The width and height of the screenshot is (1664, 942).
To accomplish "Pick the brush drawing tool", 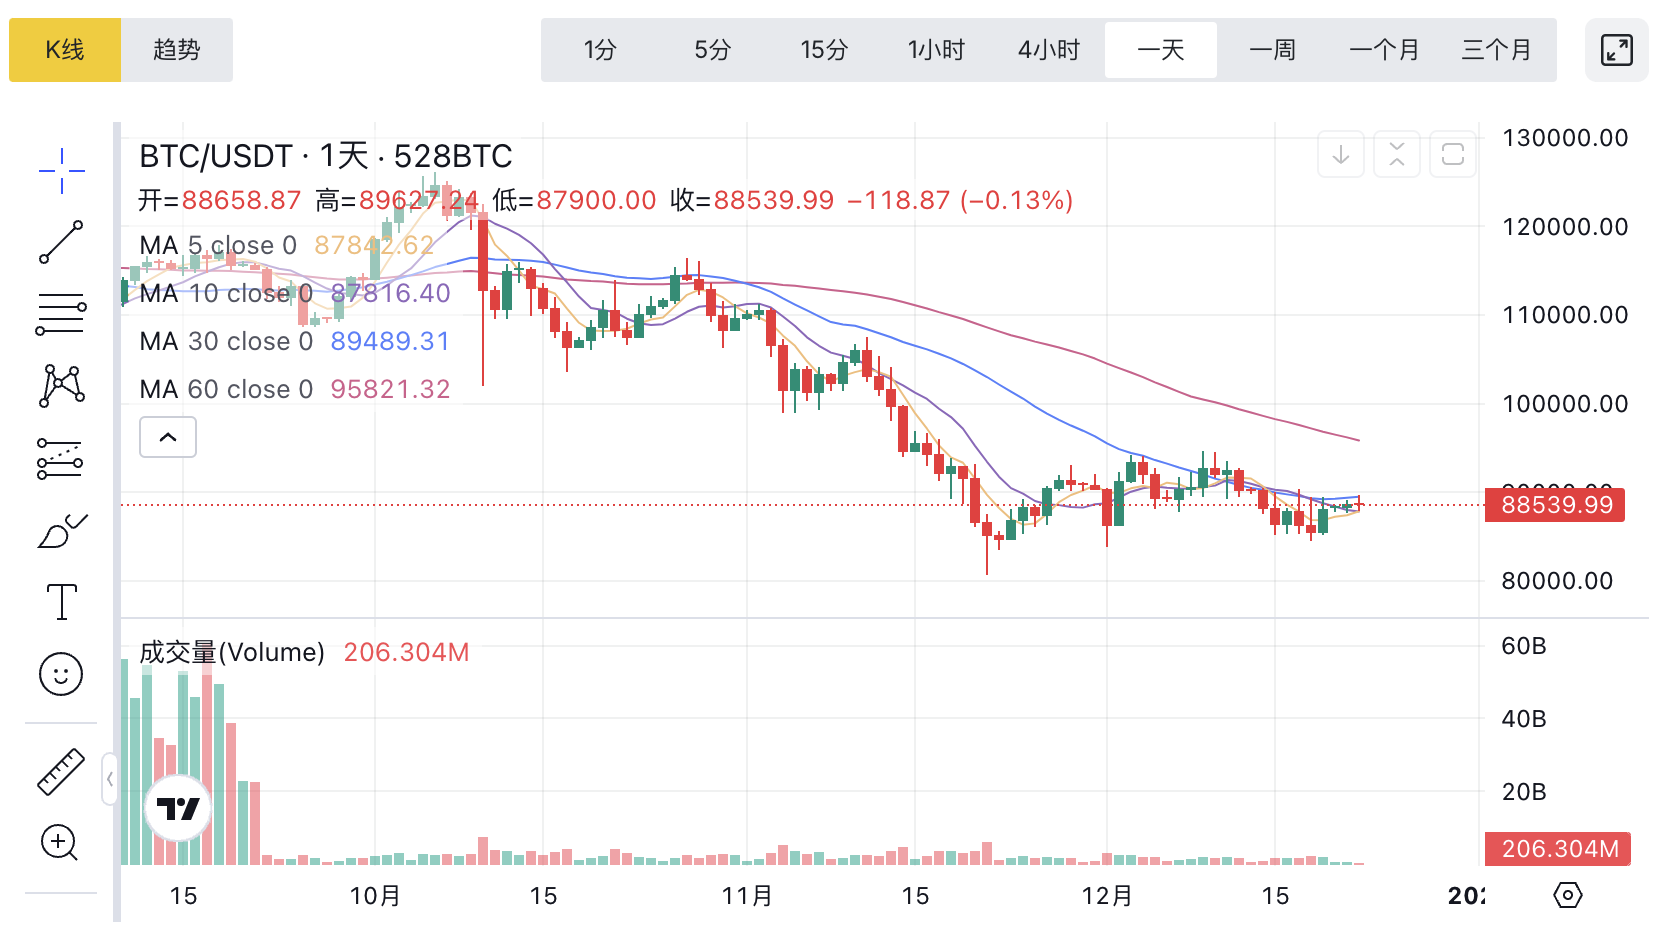I will pos(61,530).
